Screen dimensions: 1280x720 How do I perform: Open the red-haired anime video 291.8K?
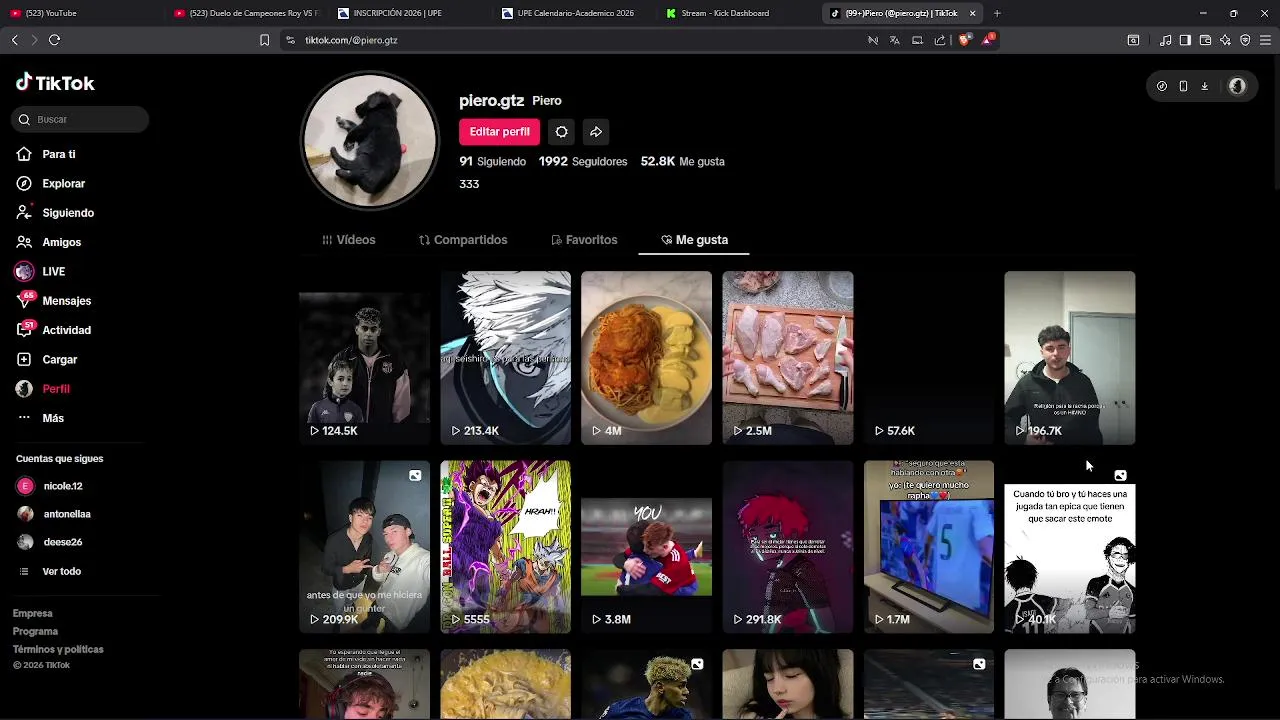(x=787, y=547)
